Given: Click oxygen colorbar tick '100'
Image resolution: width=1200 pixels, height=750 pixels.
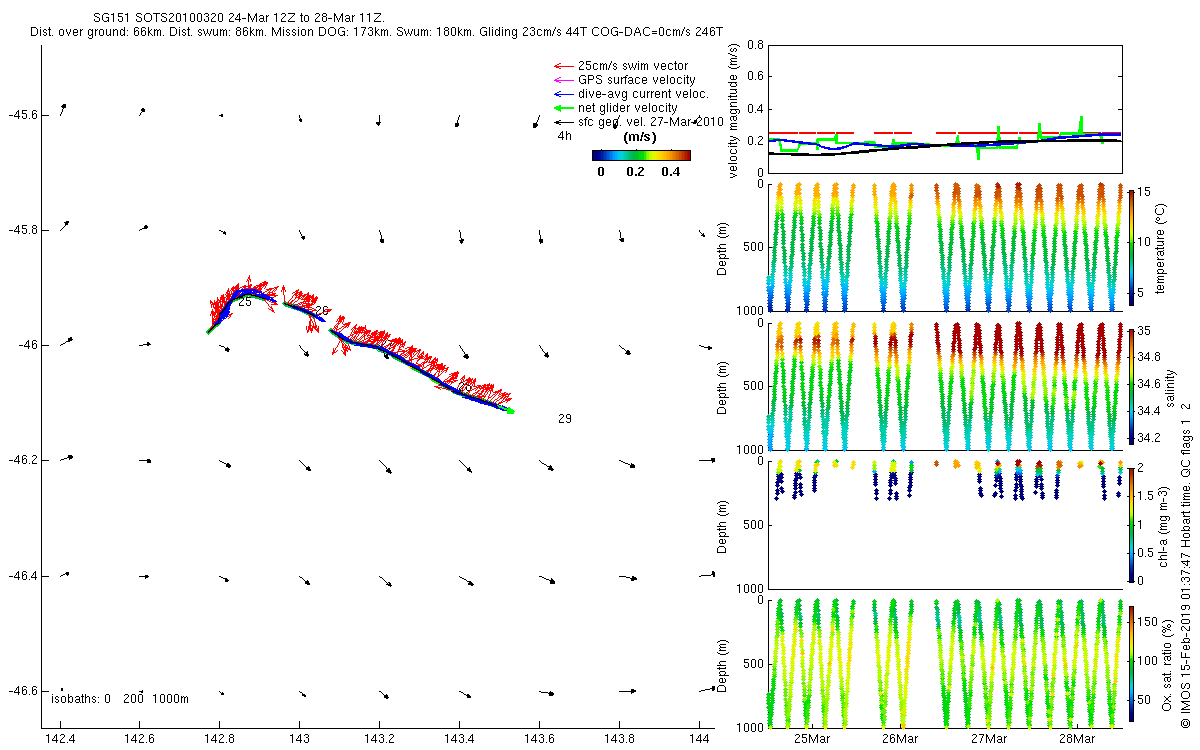Looking at the screenshot, I should click(1148, 661).
